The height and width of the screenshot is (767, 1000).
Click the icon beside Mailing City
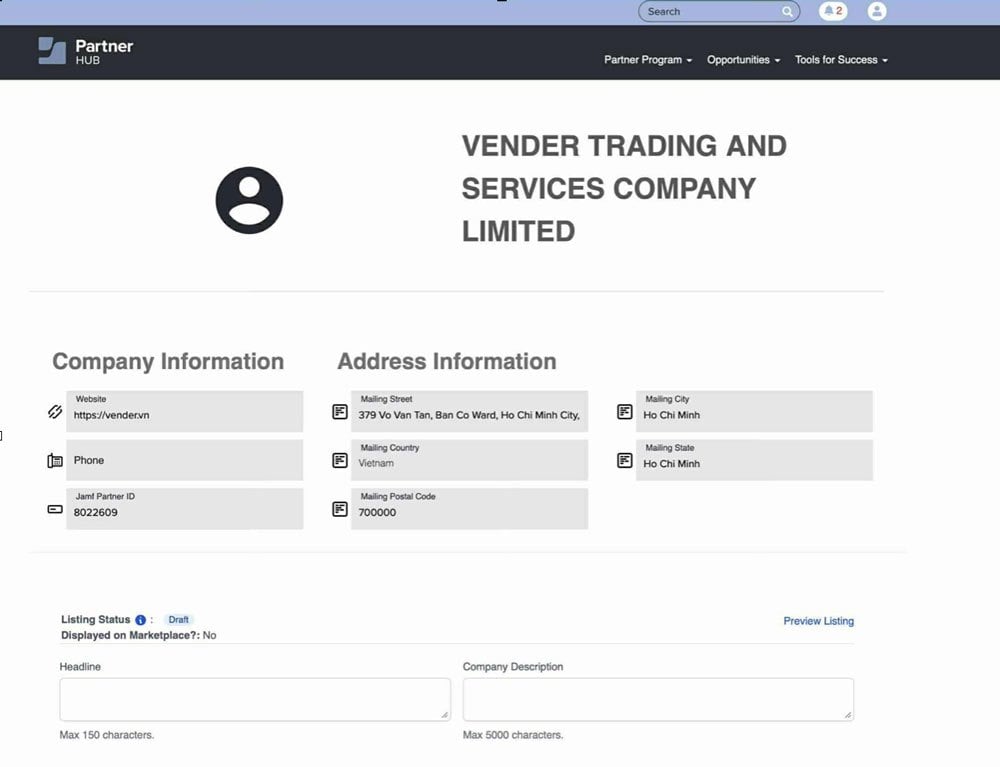625,412
